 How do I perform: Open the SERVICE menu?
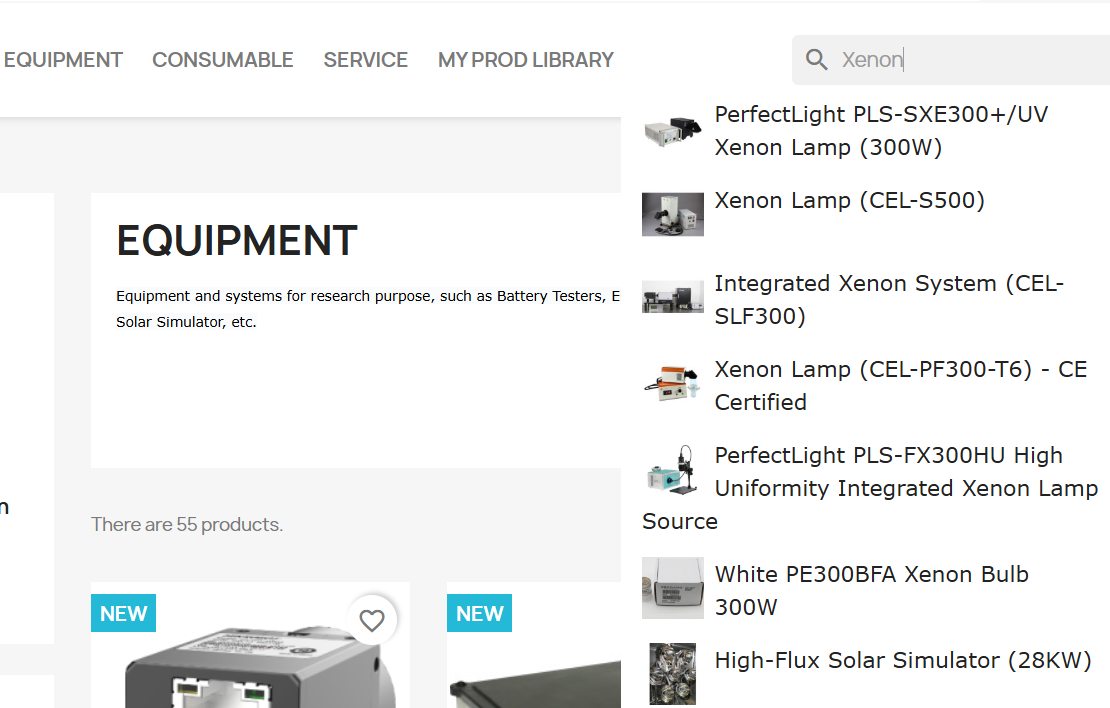365,60
